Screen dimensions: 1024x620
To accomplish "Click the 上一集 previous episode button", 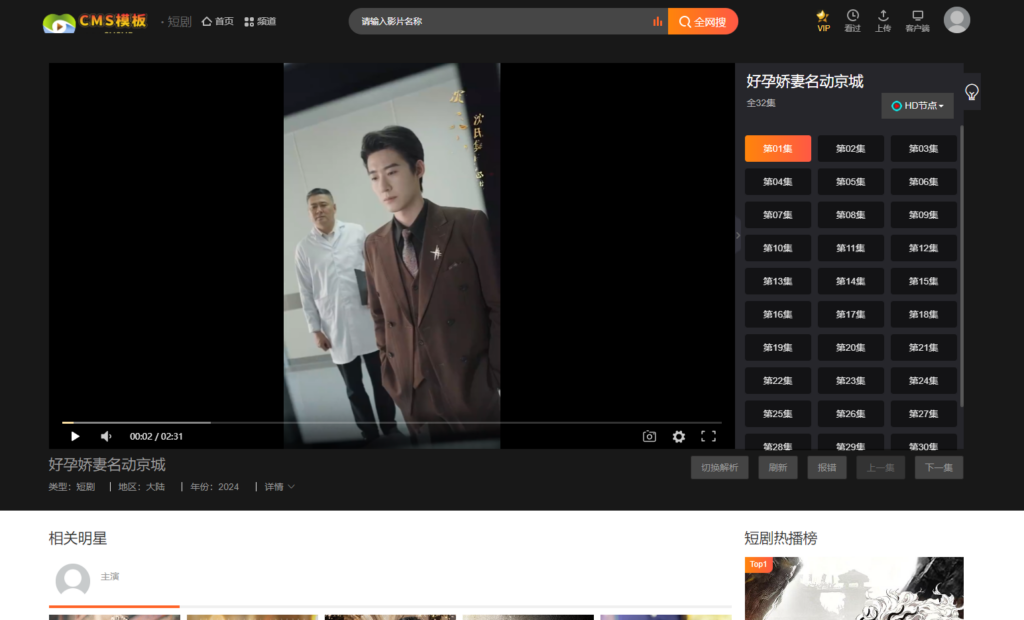I will coord(880,468).
